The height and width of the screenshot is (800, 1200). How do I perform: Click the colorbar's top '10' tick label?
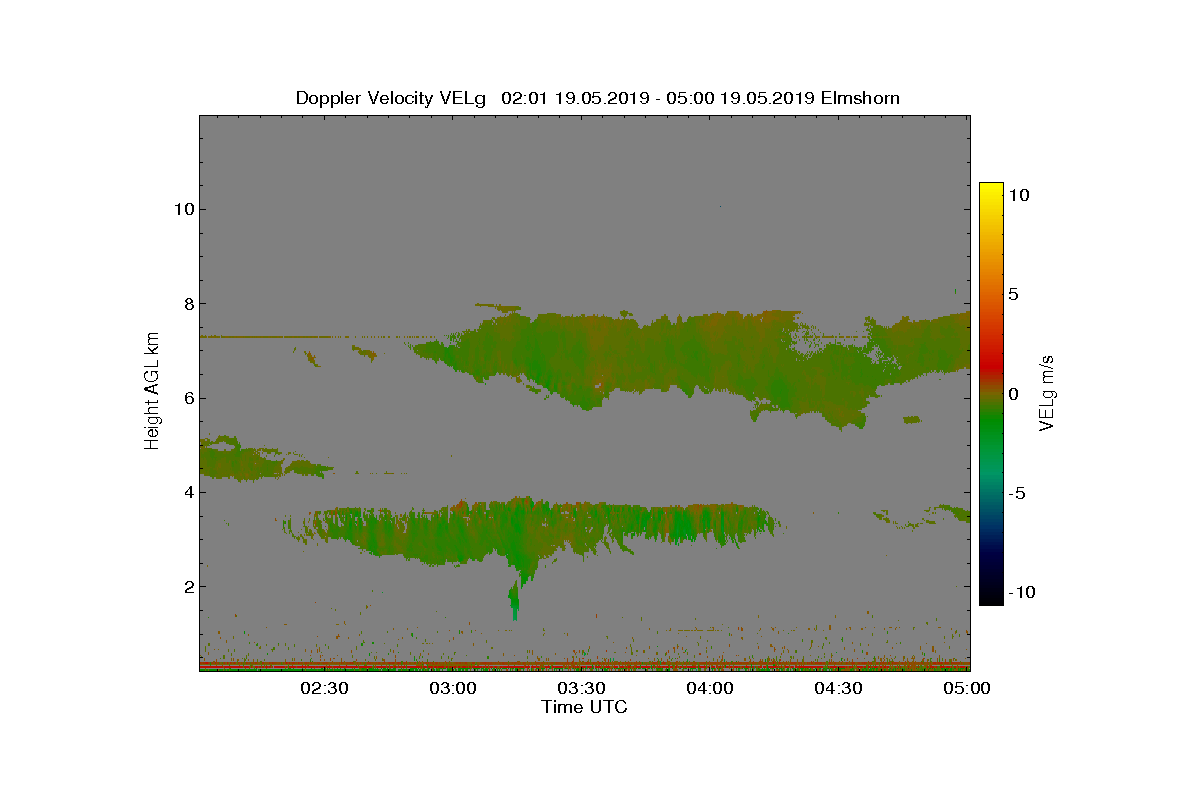1018,196
